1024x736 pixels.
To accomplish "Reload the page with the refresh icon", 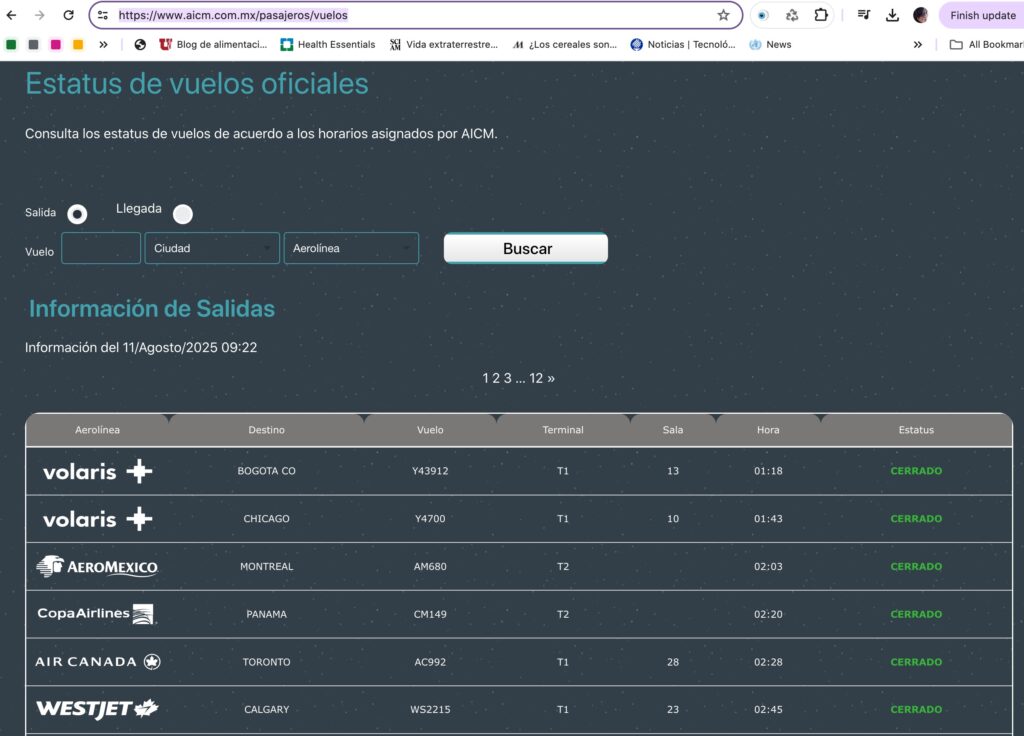I will 67,15.
